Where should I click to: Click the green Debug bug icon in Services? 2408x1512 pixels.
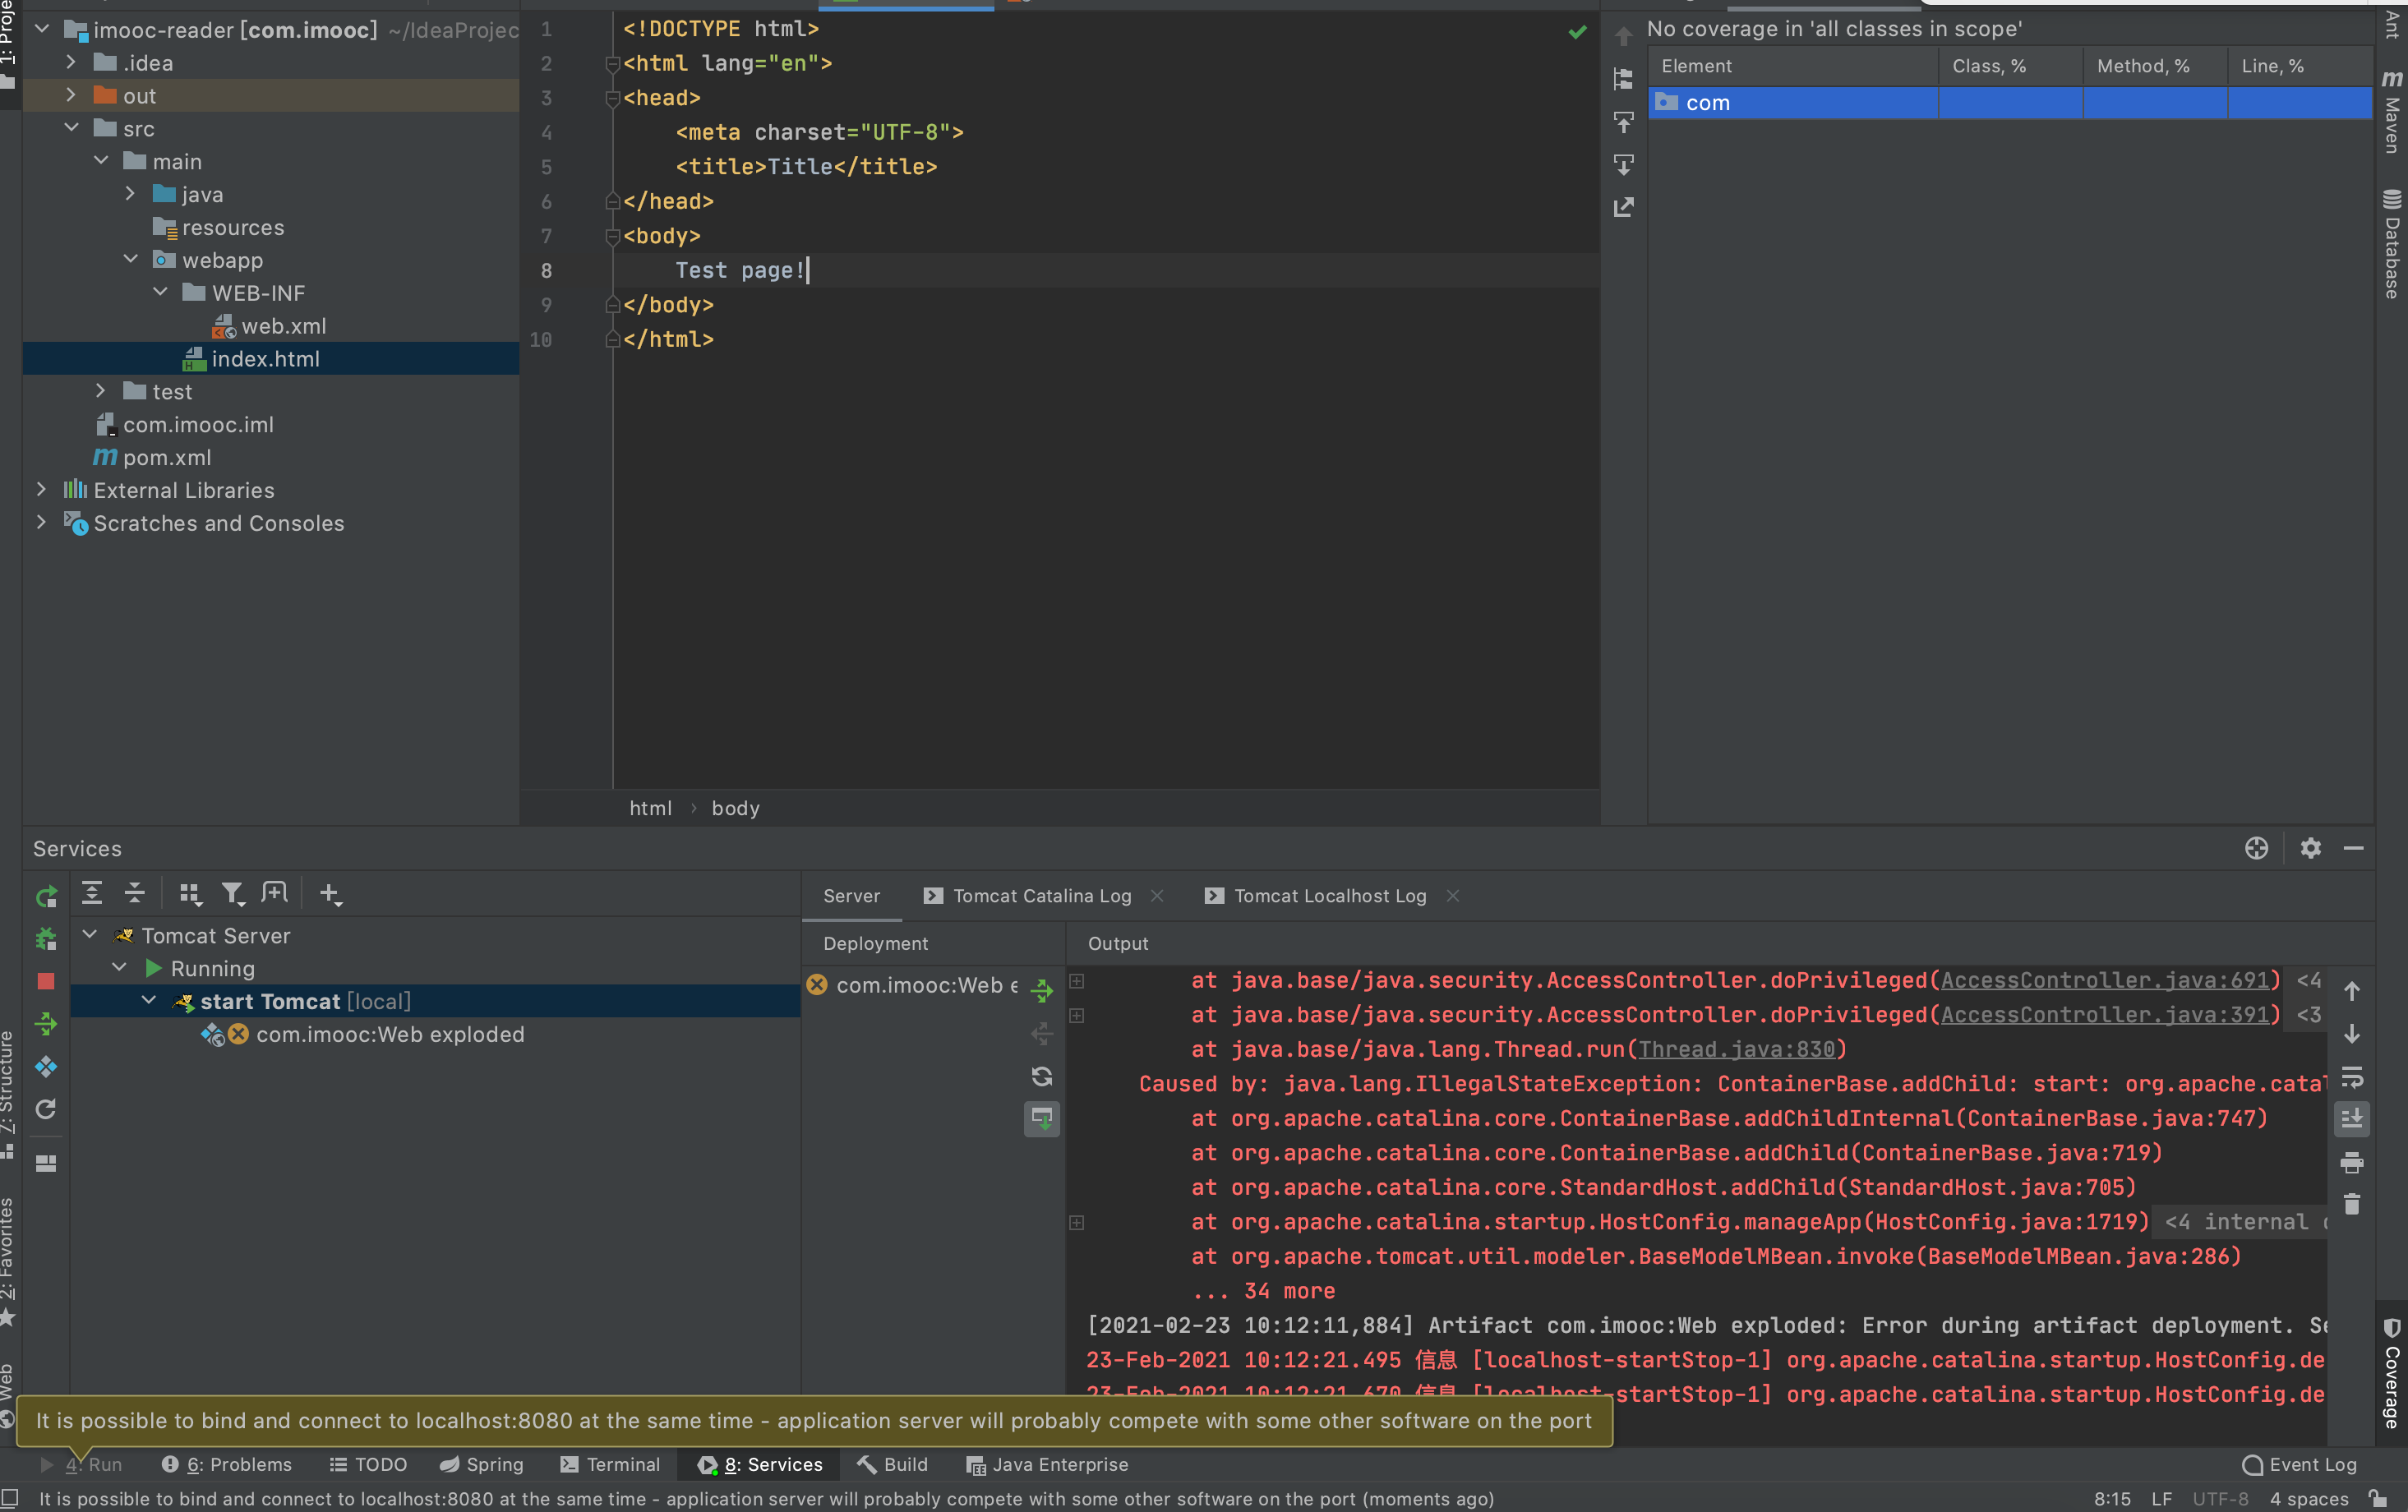tap(46, 938)
